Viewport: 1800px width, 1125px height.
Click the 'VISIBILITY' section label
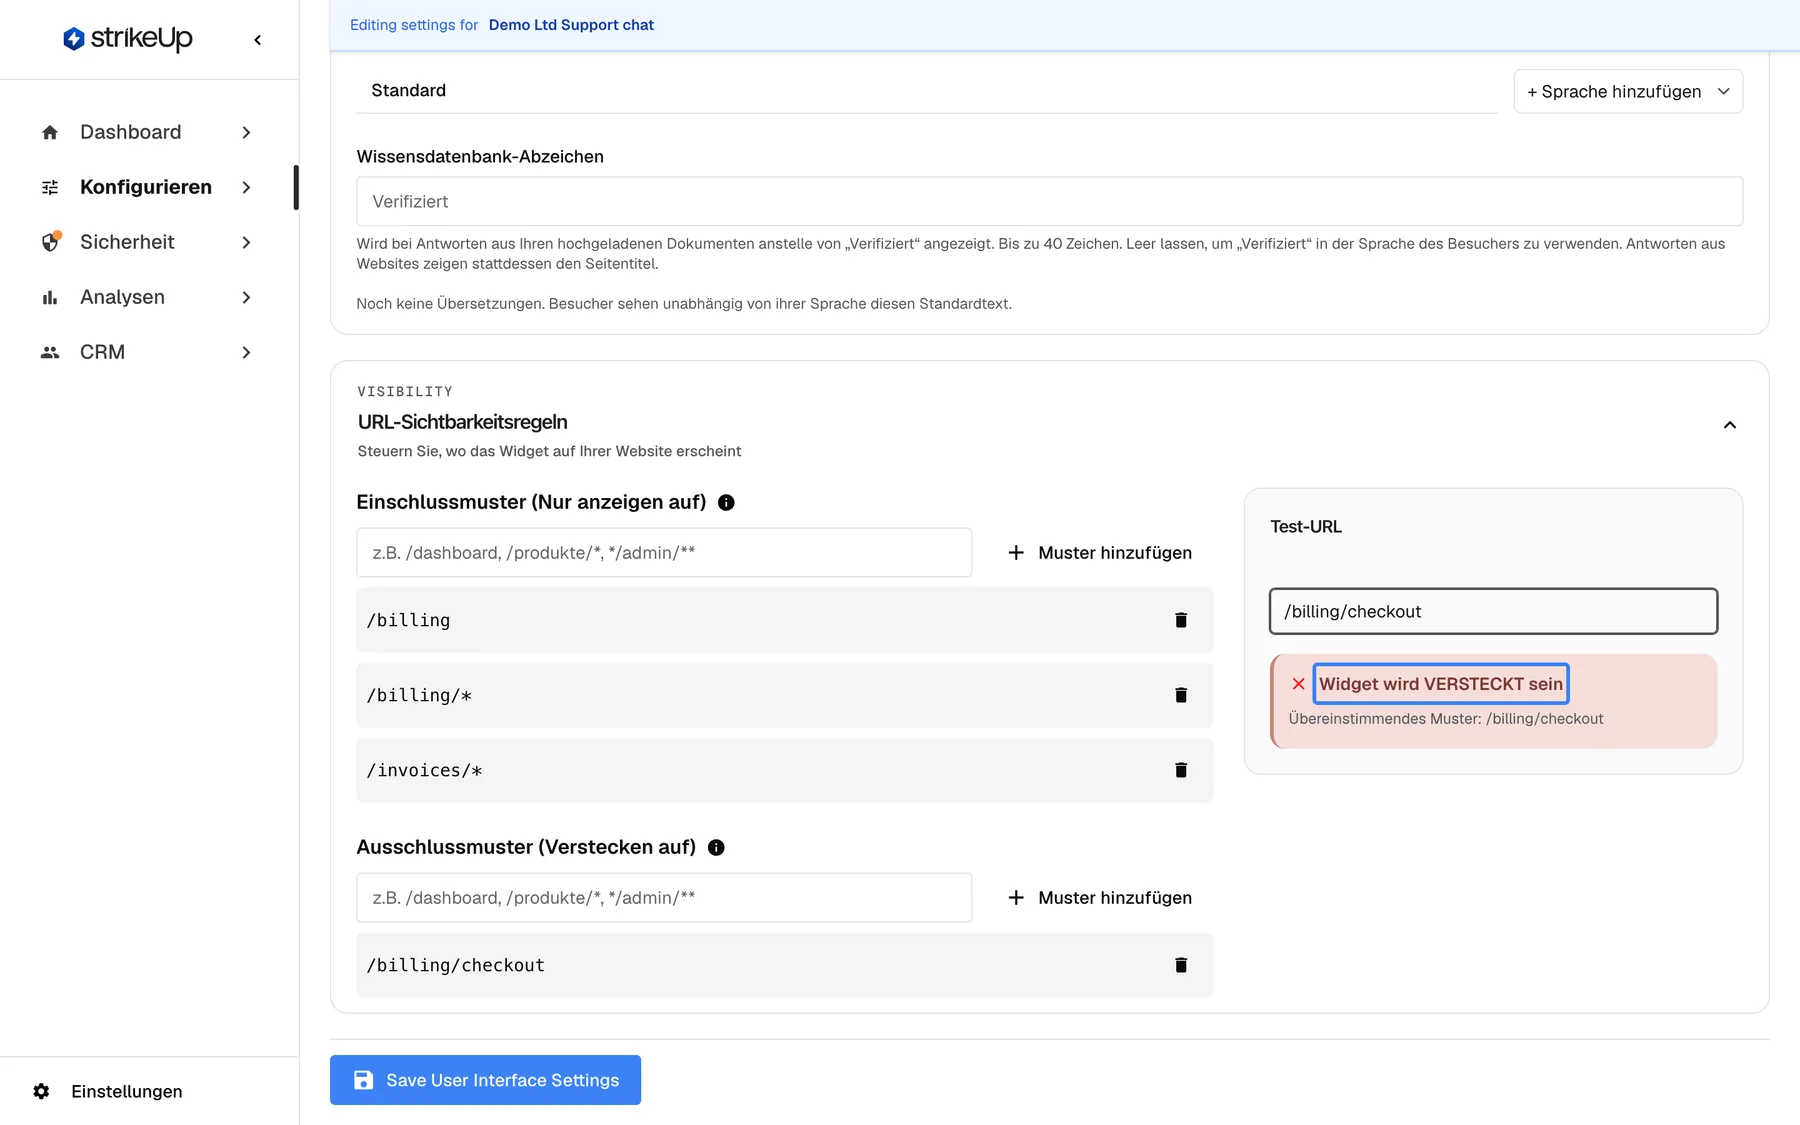click(405, 392)
